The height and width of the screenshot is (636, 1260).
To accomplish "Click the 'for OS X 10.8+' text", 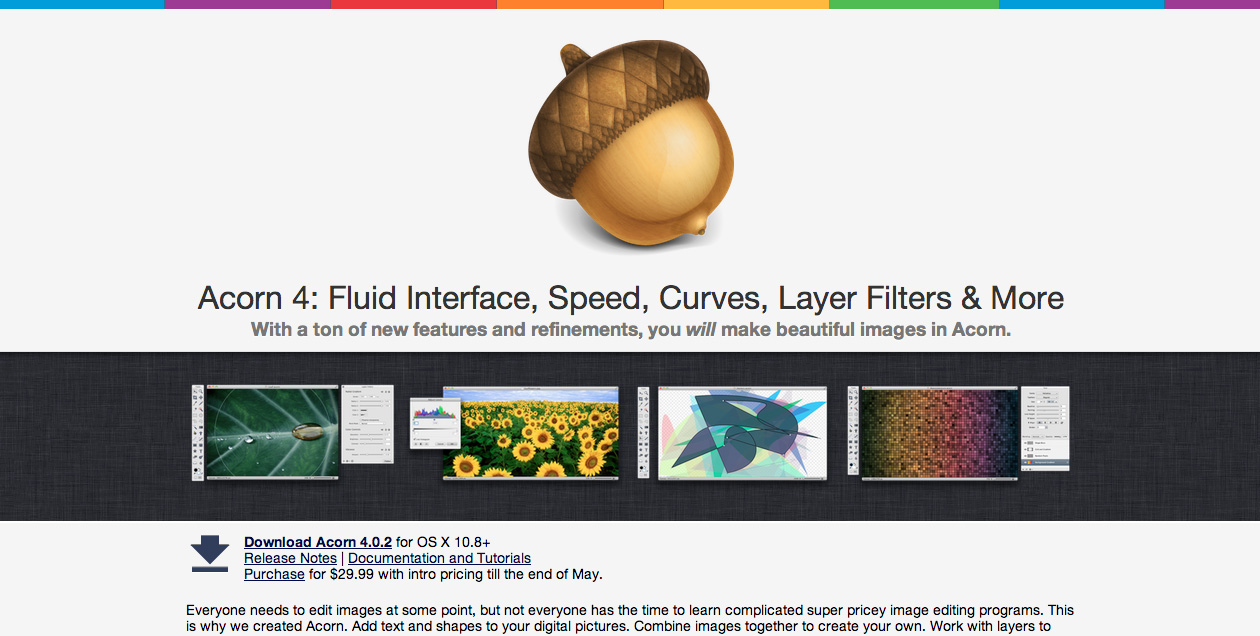I will pyautogui.click(x=443, y=542).
